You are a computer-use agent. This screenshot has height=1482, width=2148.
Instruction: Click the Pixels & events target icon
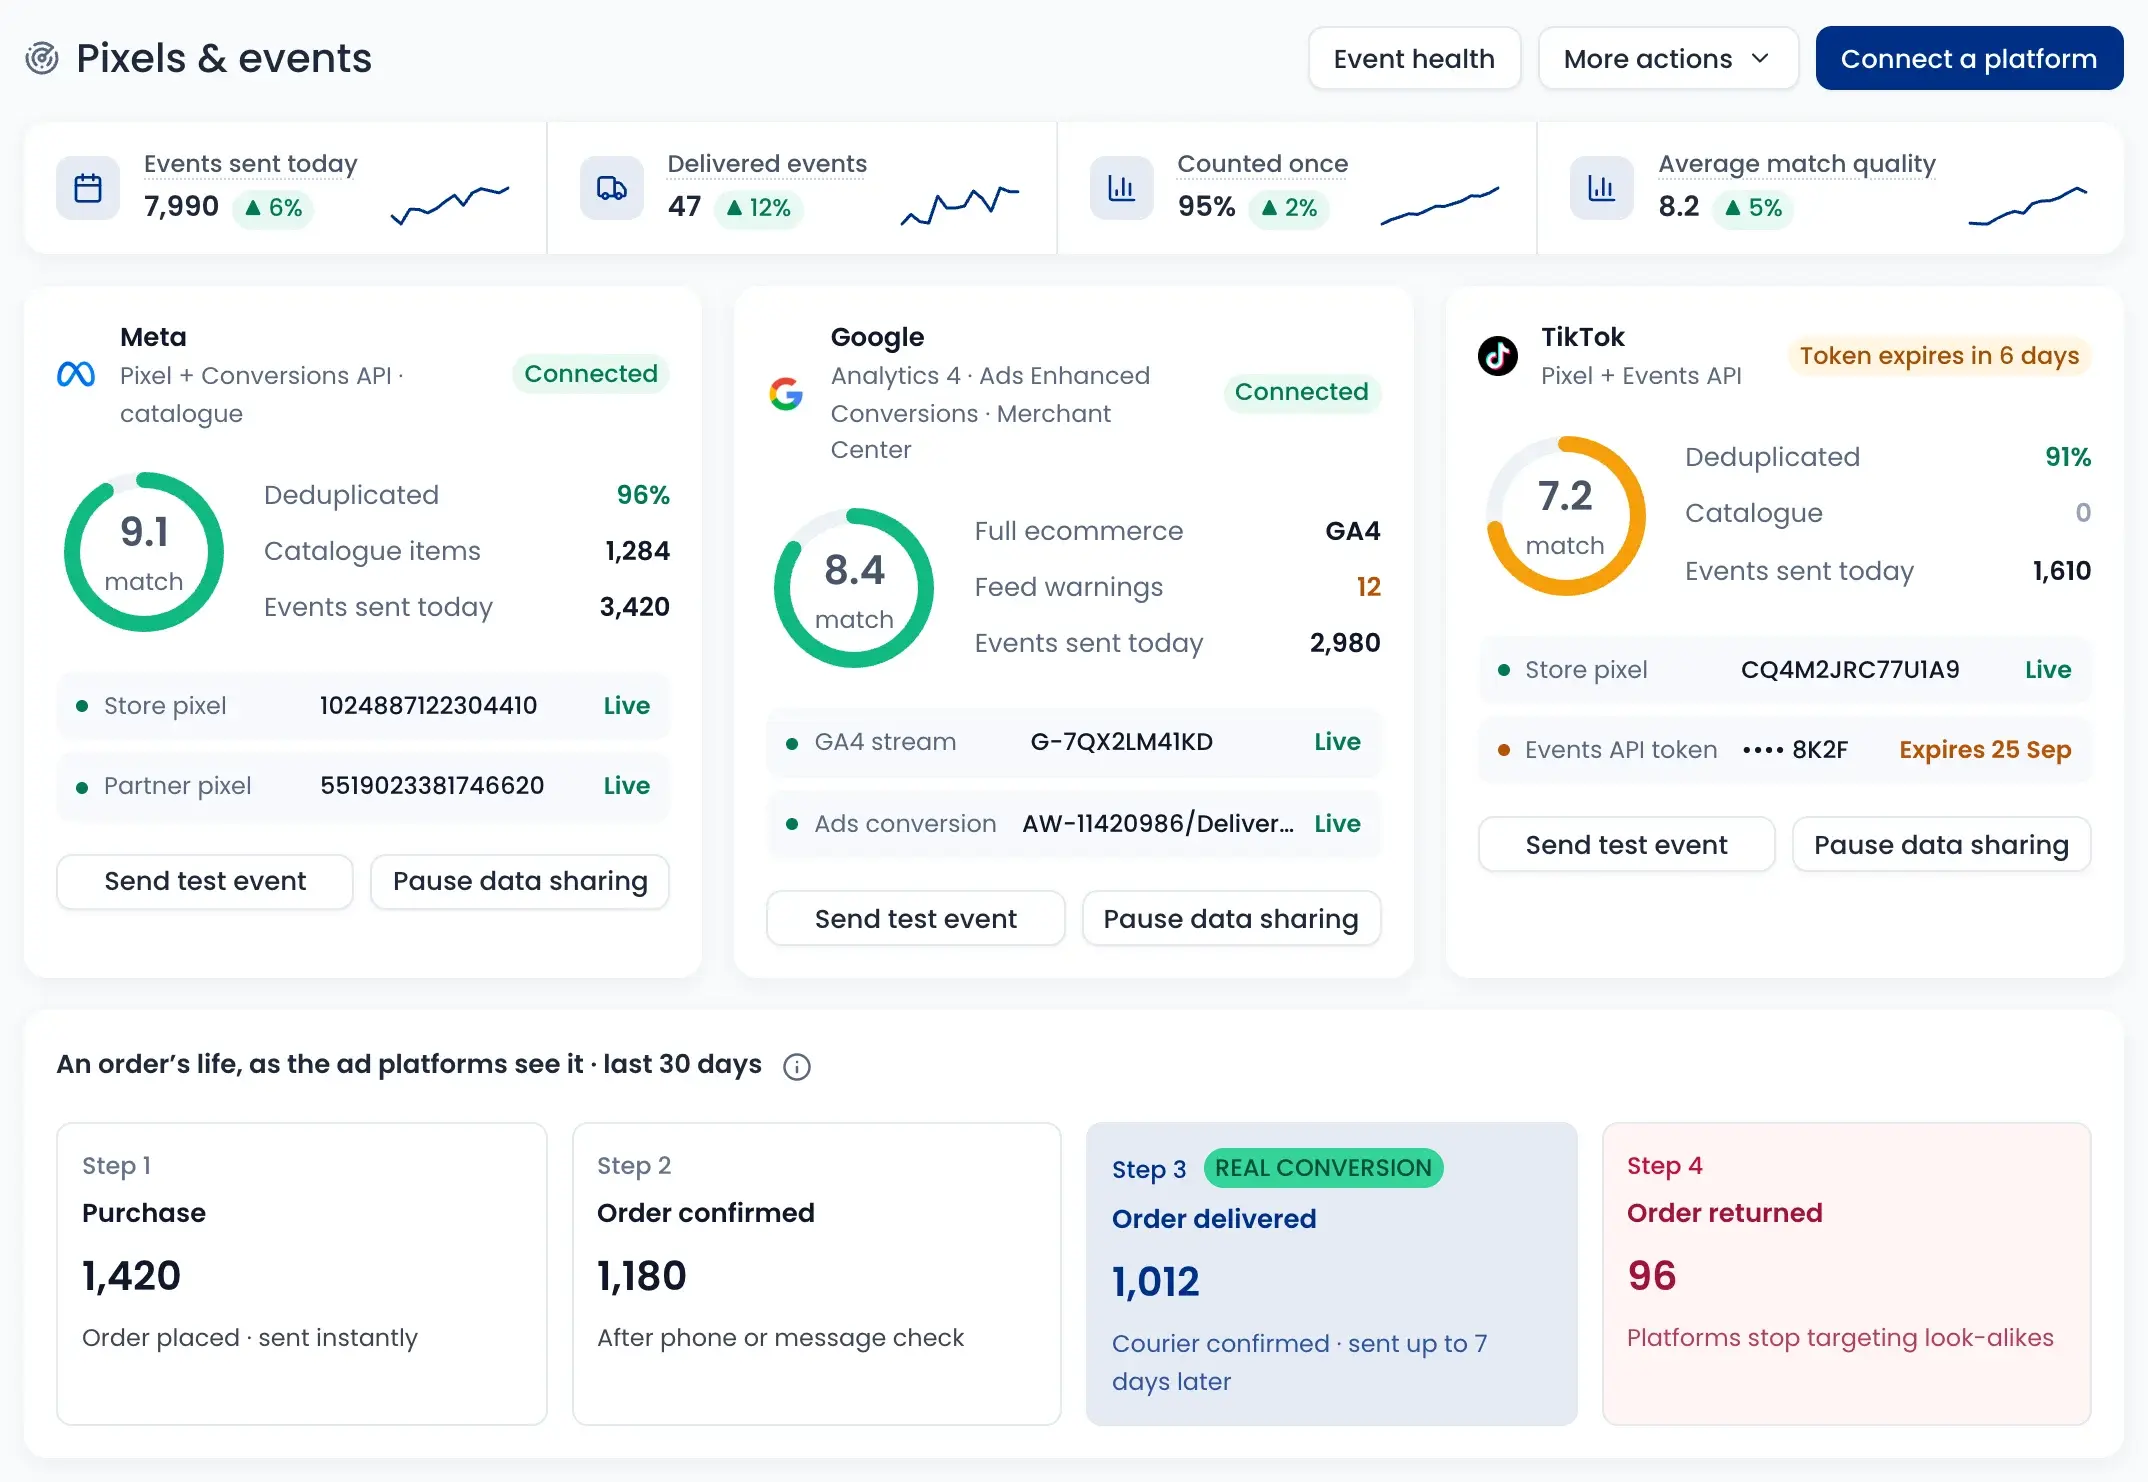pos(42,58)
